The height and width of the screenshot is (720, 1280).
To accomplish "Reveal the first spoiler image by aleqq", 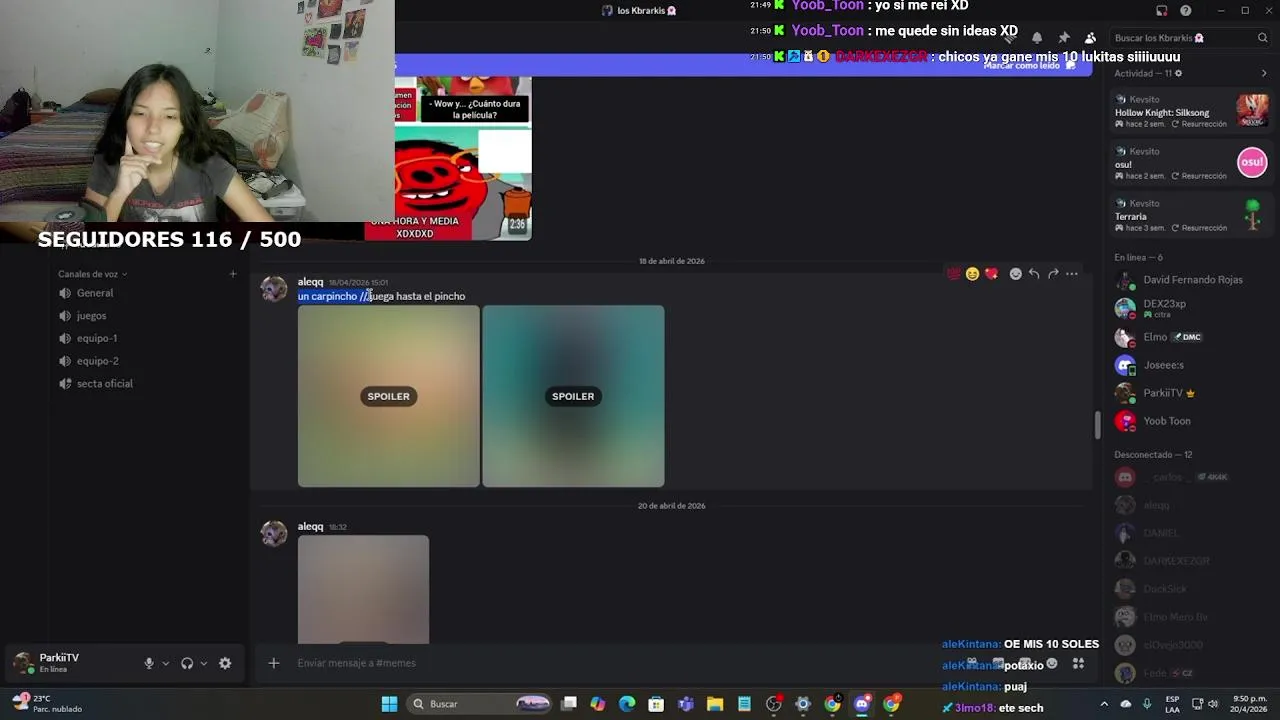I will pos(388,396).
